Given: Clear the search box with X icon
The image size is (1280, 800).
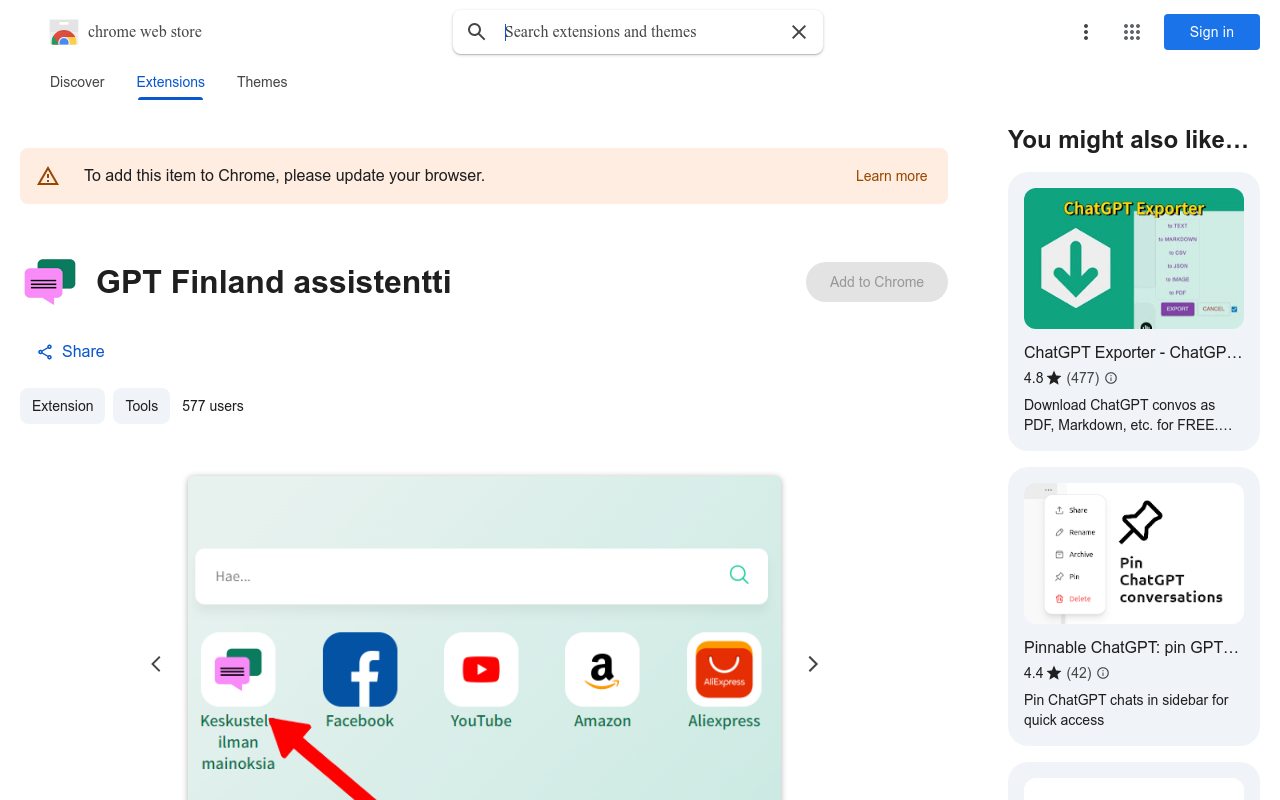Looking at the screenshot, I should pyautogui.click(x=799, y=32).
